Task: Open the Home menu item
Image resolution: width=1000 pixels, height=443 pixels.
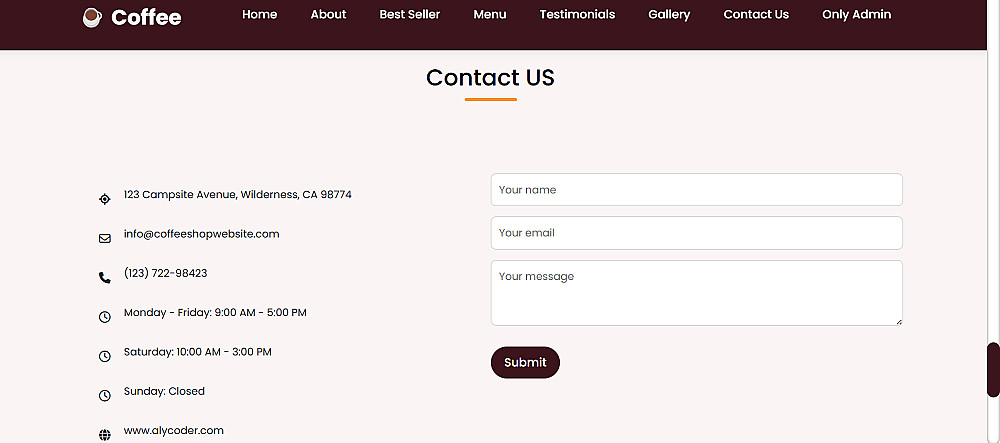Action: pos(260,14)
